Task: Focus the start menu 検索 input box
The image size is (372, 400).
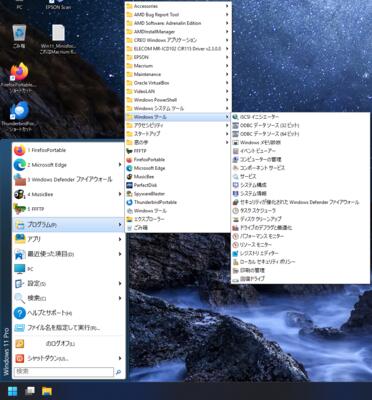Action: tap(64, 372)
